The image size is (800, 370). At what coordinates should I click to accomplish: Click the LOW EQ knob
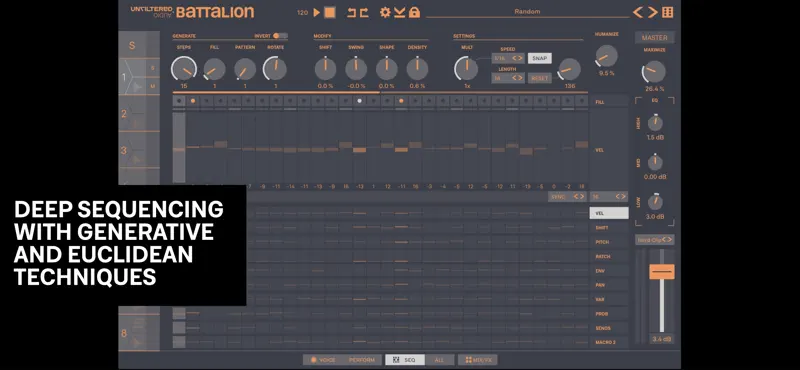(x=655, y=202)
